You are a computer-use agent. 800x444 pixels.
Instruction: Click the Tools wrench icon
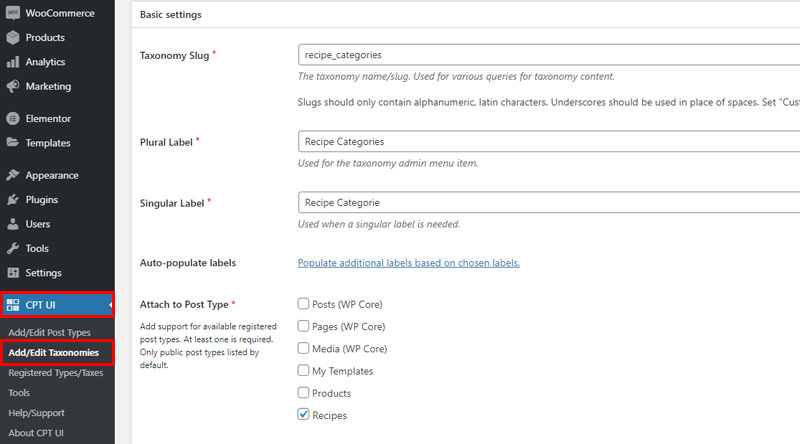13,249
